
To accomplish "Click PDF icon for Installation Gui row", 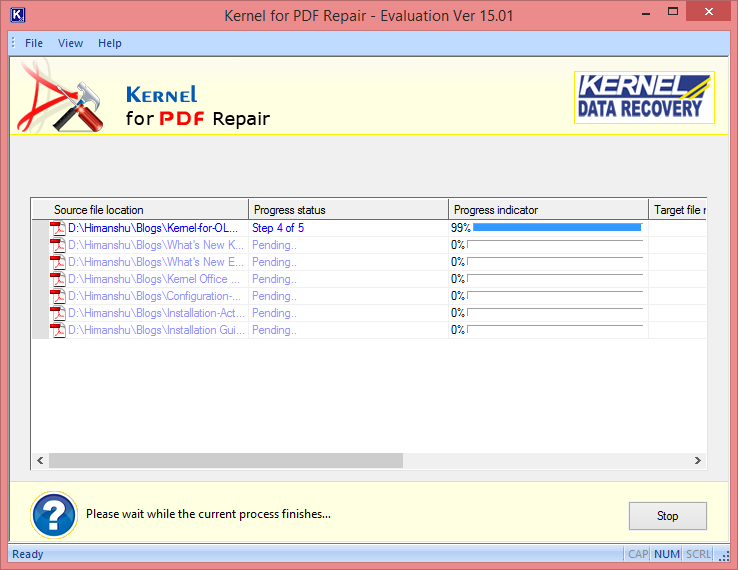I will (x=58, y=330).
